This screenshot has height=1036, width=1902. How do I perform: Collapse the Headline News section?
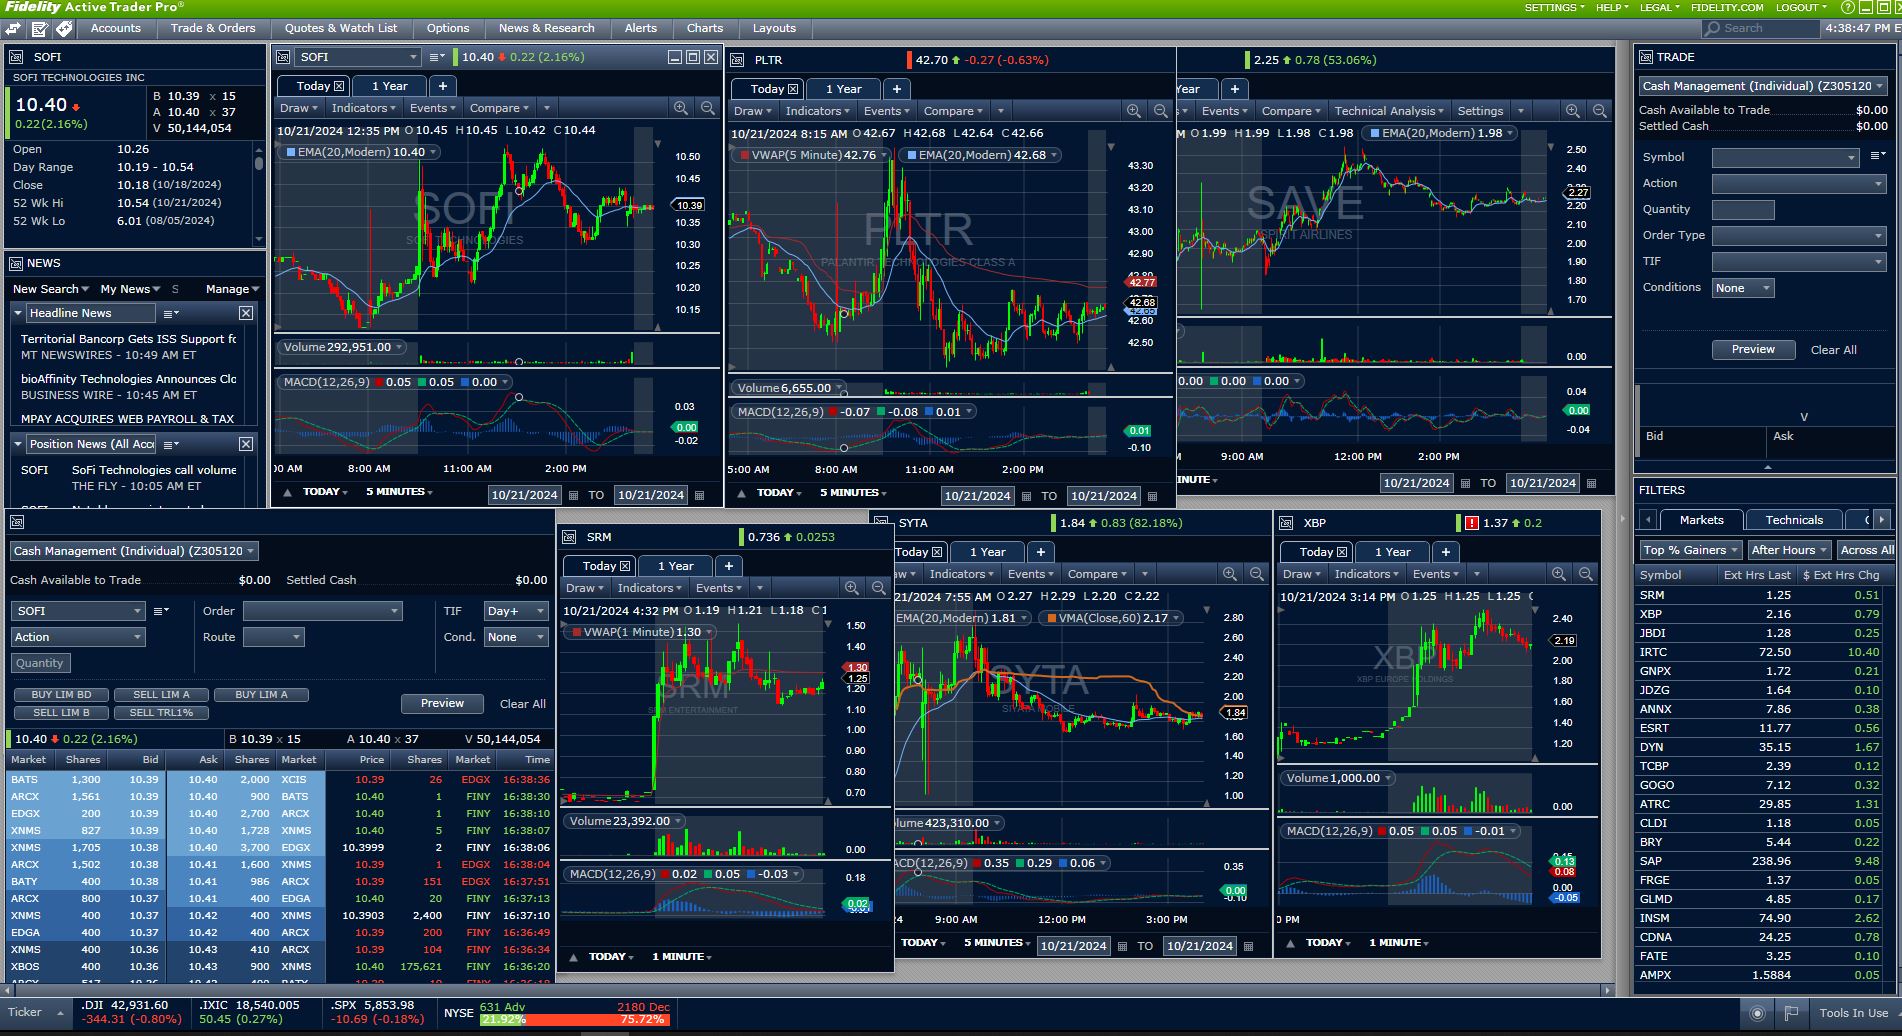click(18, 313)
